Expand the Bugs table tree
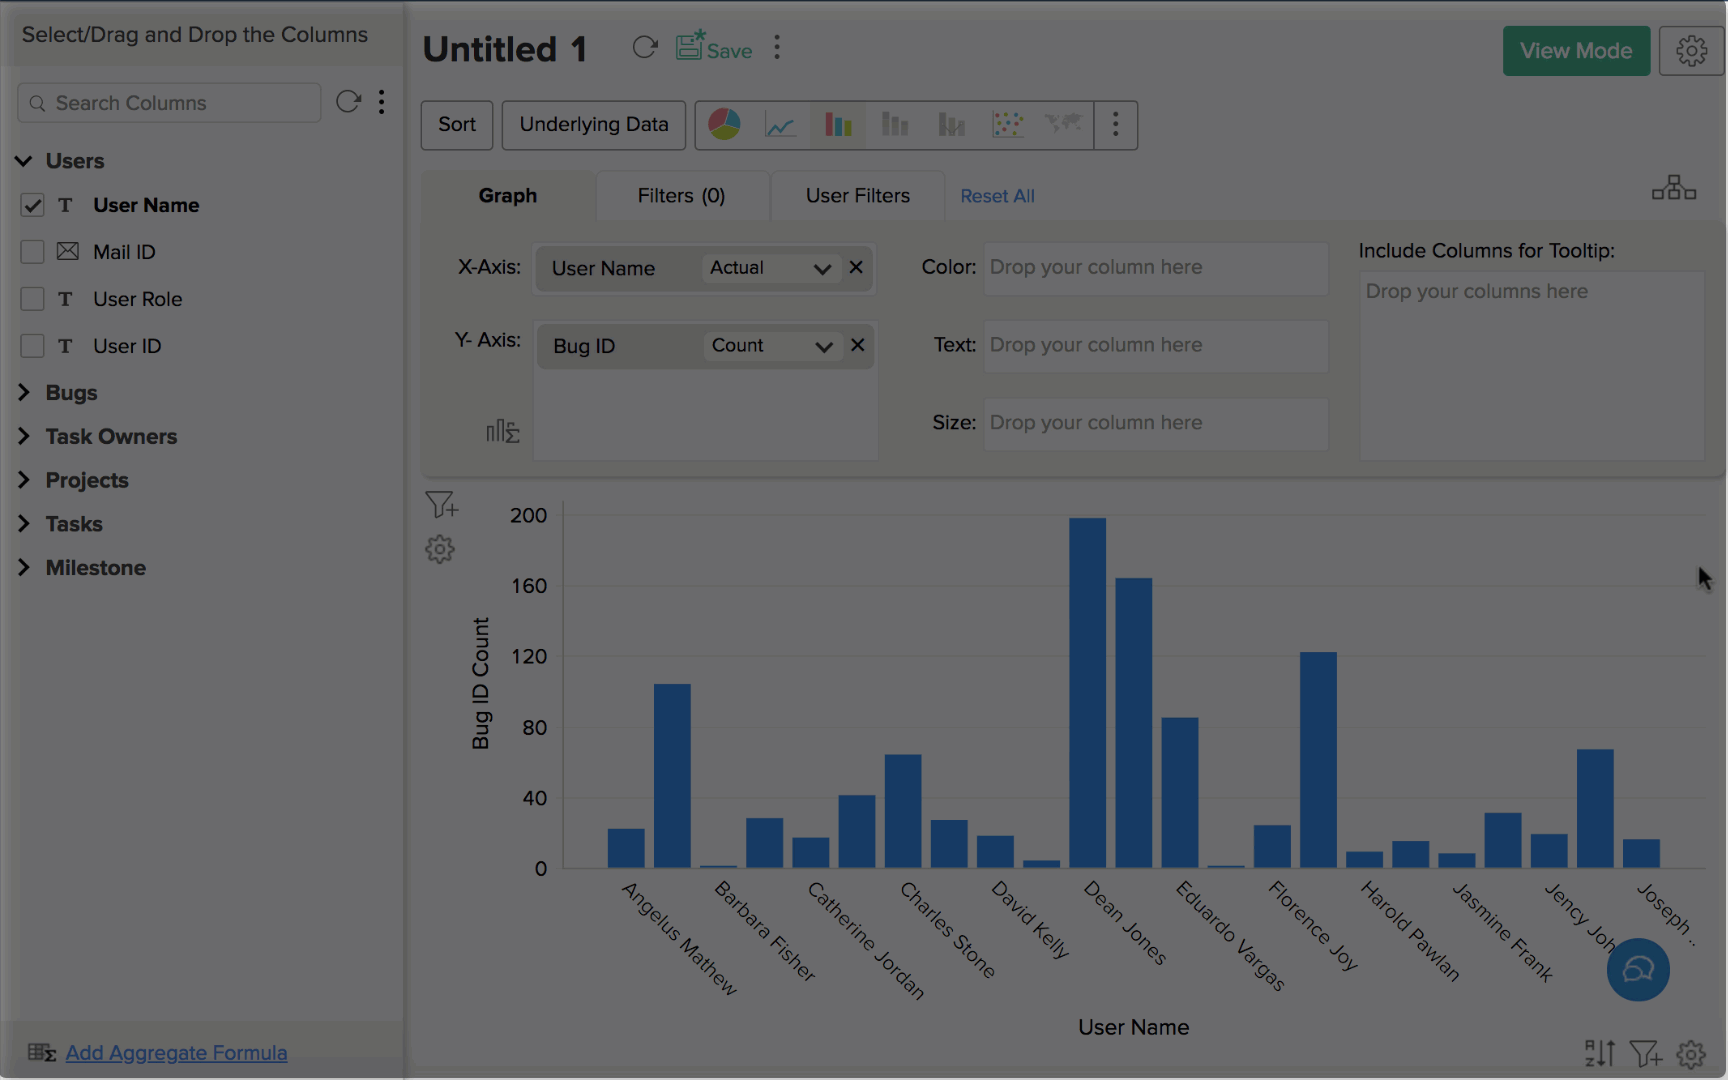Image resolution: width=1728 pixels, height=1080 pixels. [24, 393]
